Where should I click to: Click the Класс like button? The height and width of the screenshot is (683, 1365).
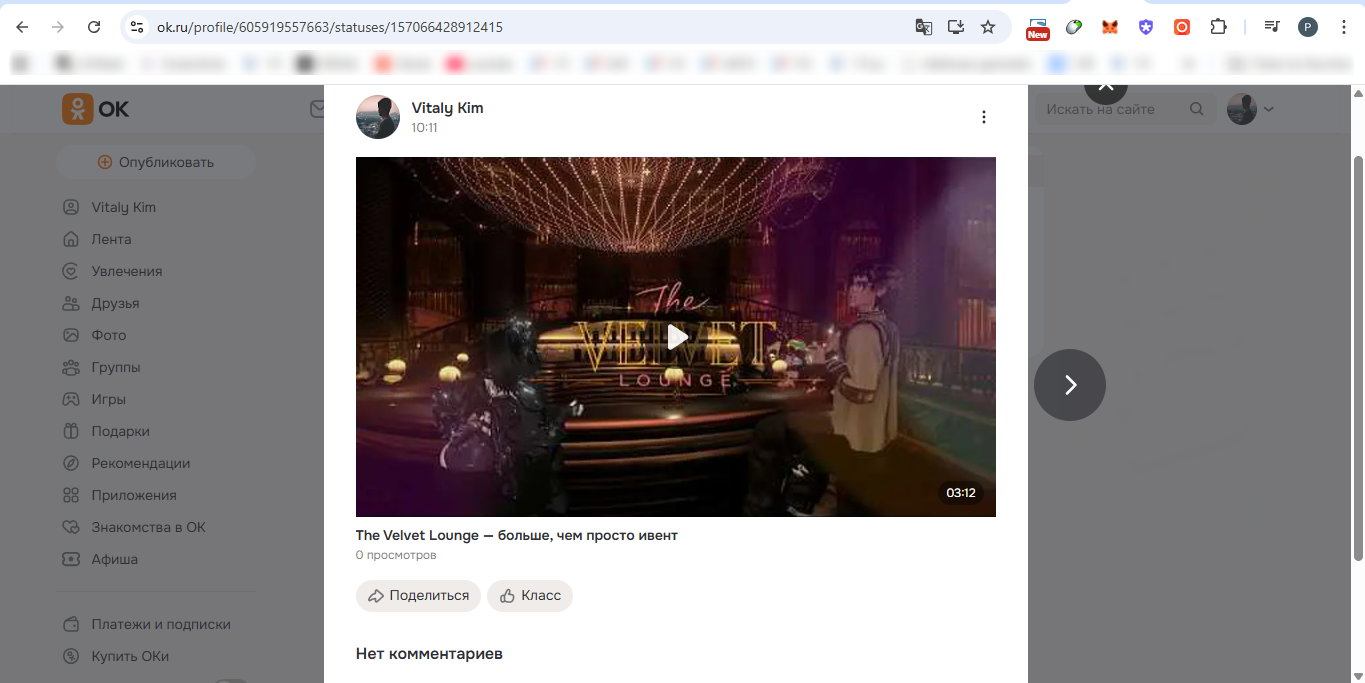tap(530, 595)
